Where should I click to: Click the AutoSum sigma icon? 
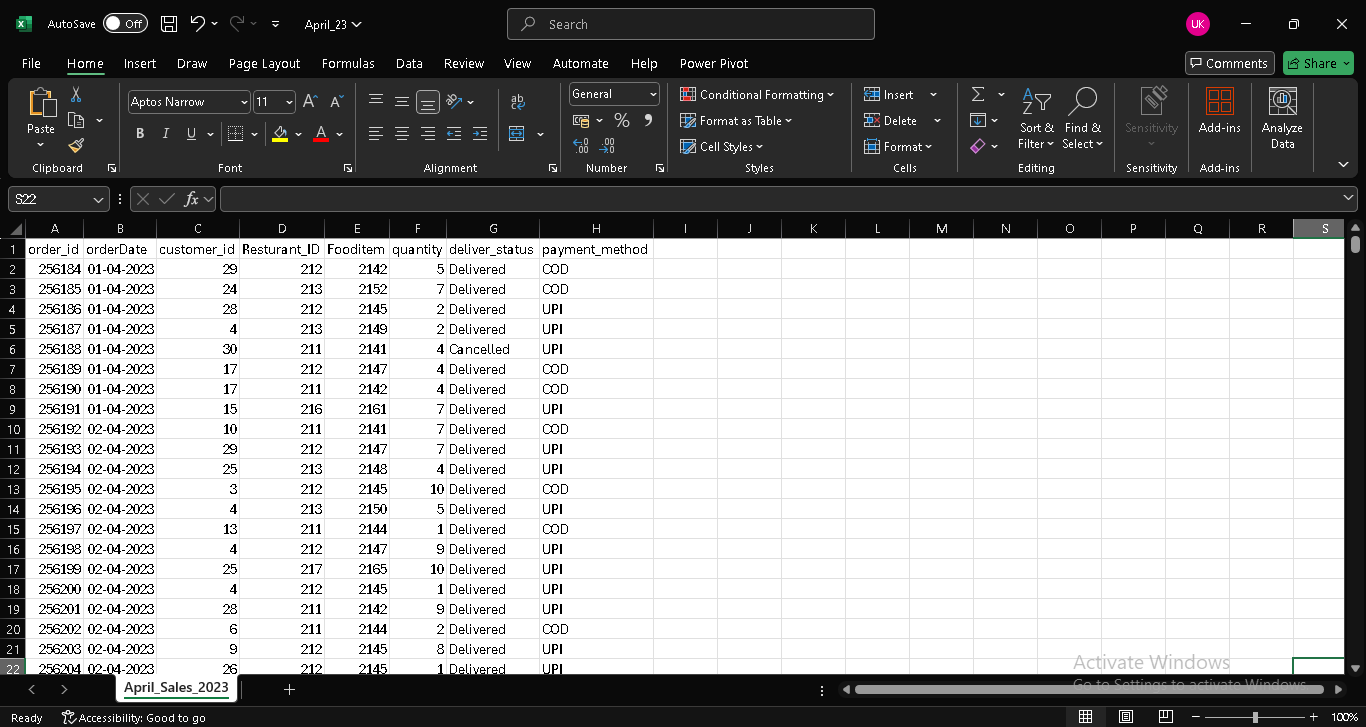(x=977, y=94)
